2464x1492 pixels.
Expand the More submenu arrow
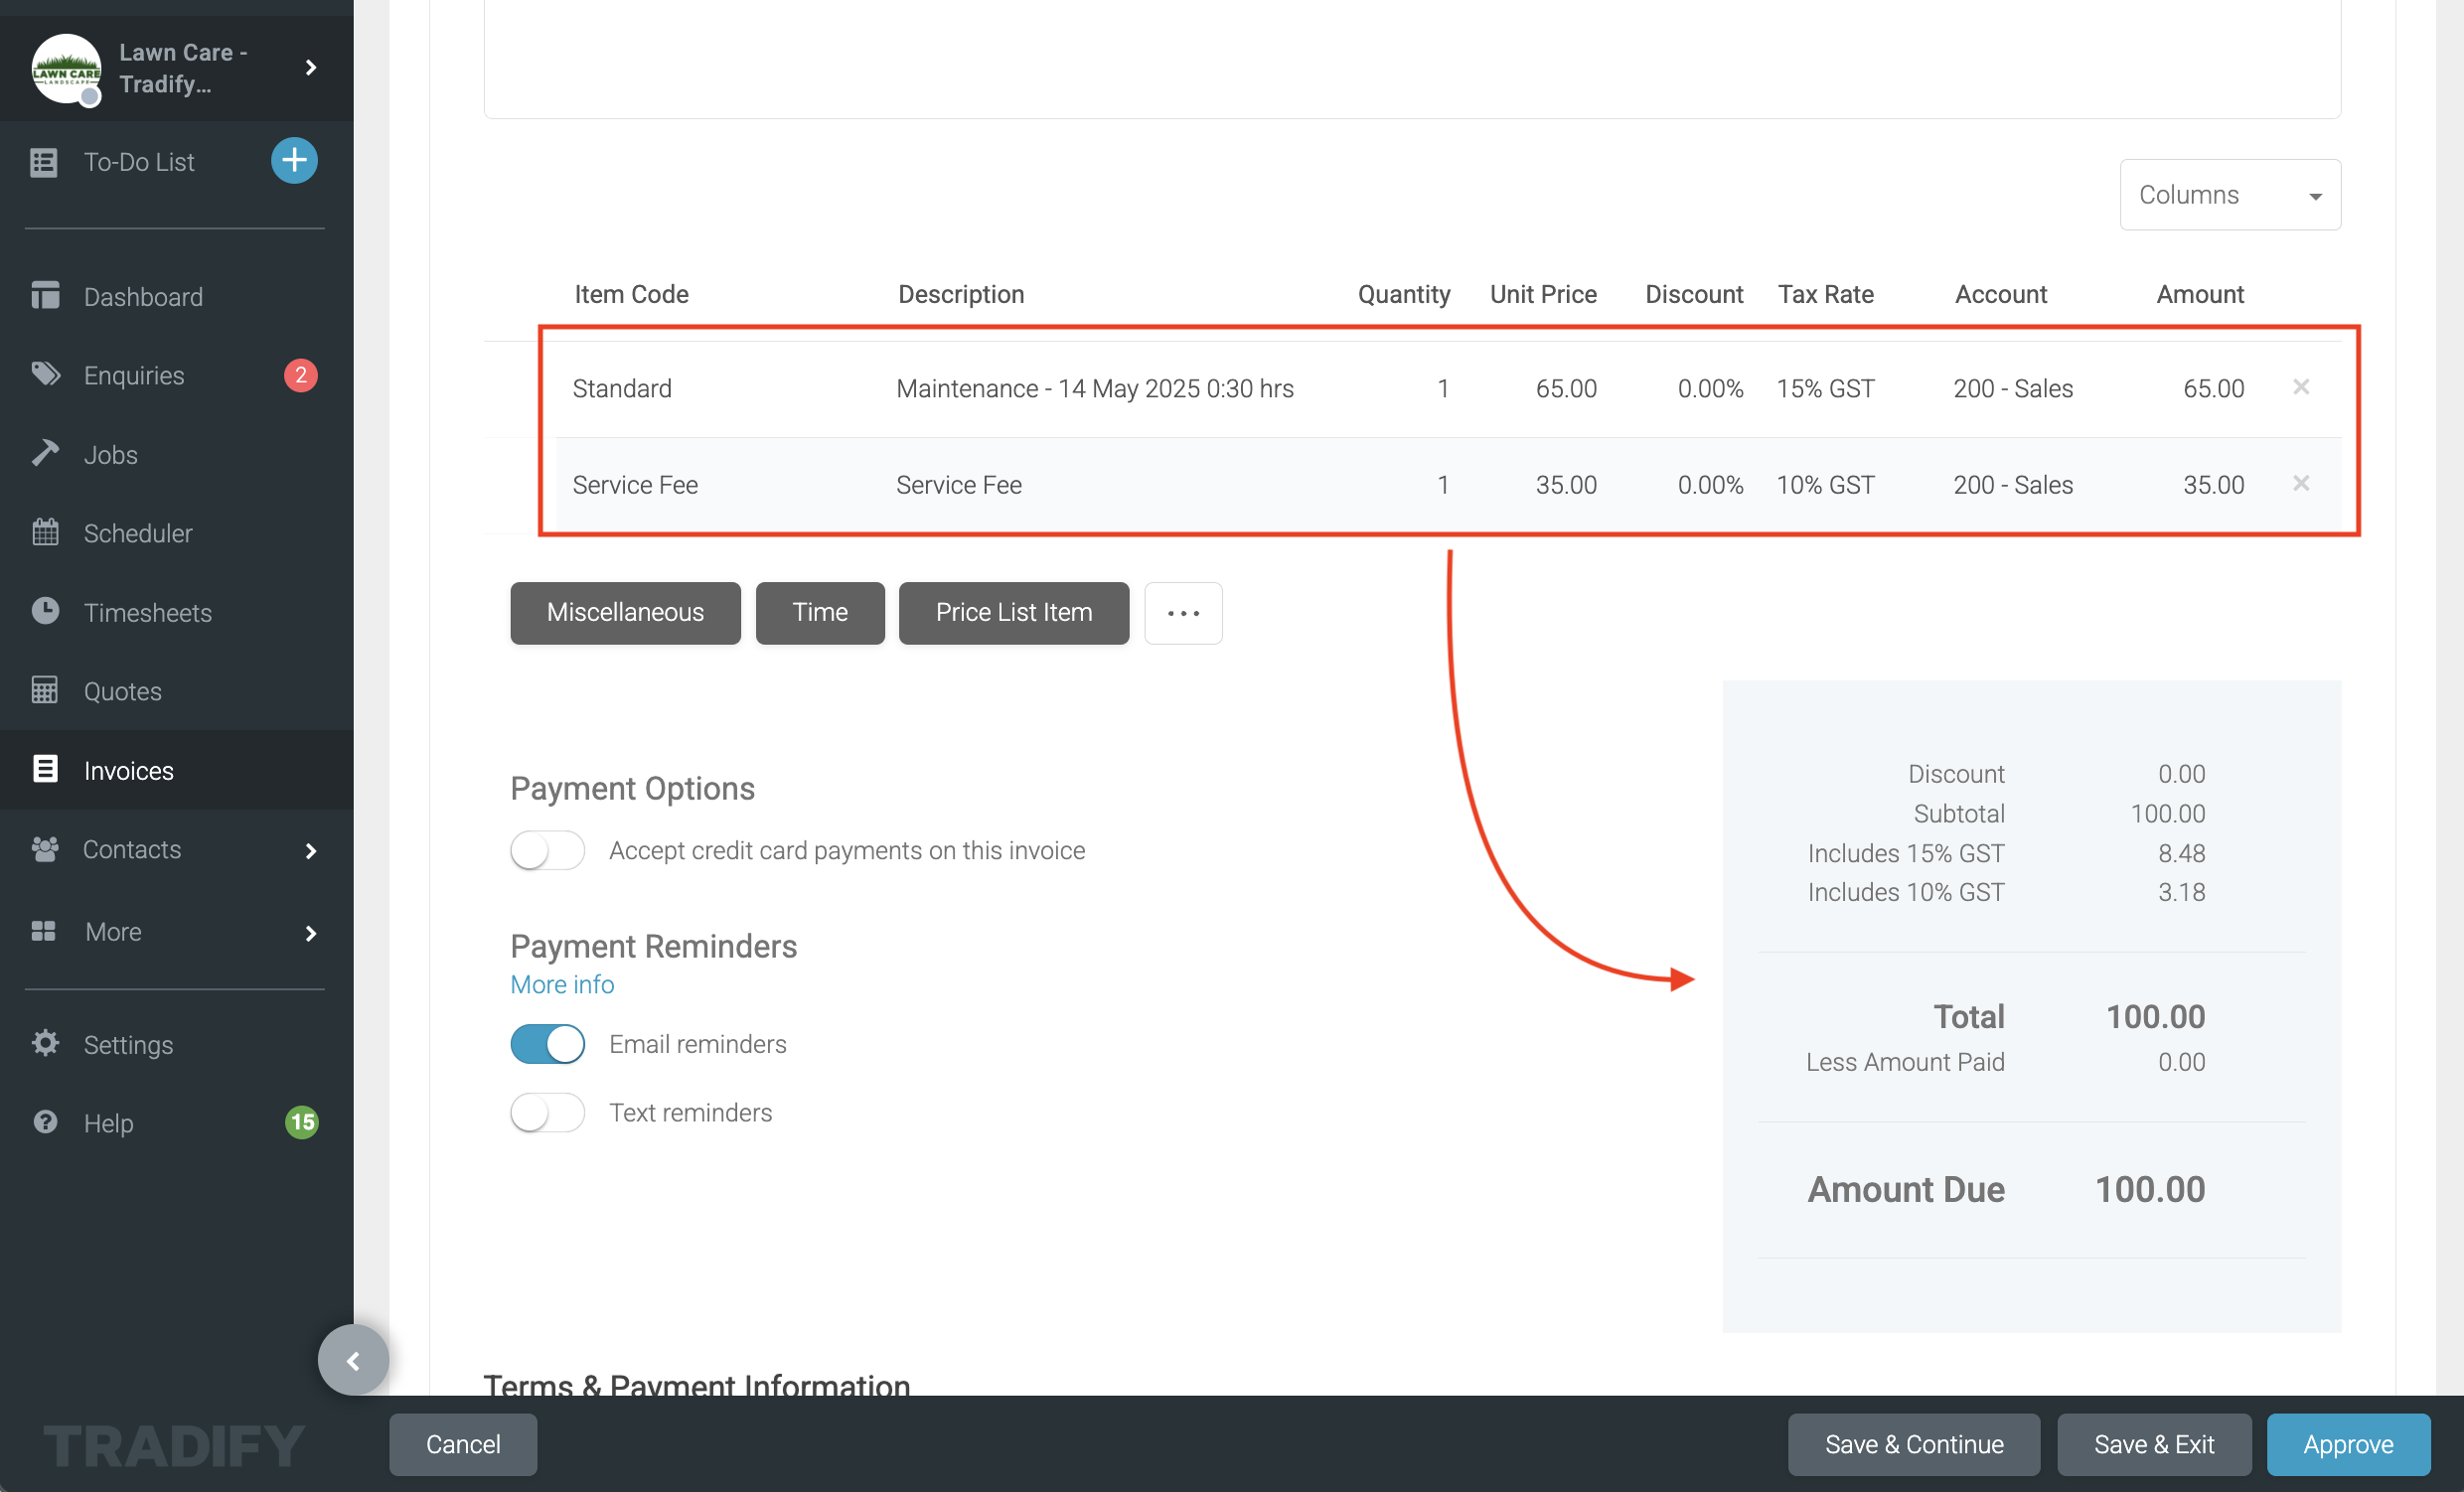tap(311, 933)
